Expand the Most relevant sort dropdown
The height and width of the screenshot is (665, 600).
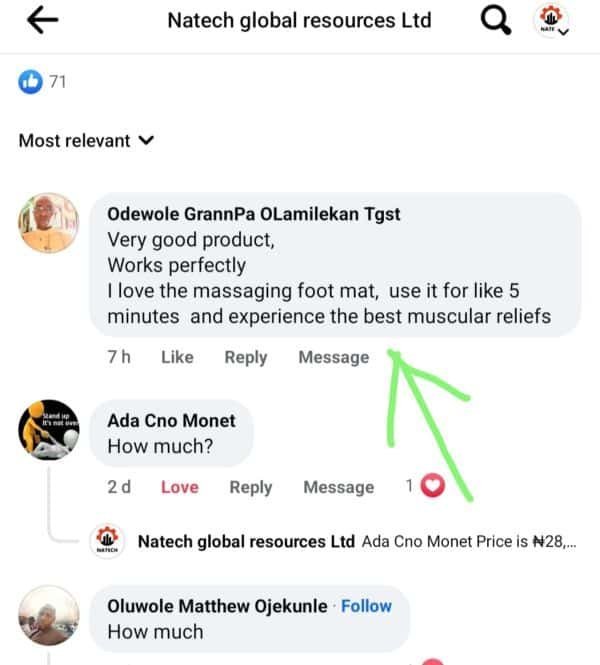[x=86, y=141]
